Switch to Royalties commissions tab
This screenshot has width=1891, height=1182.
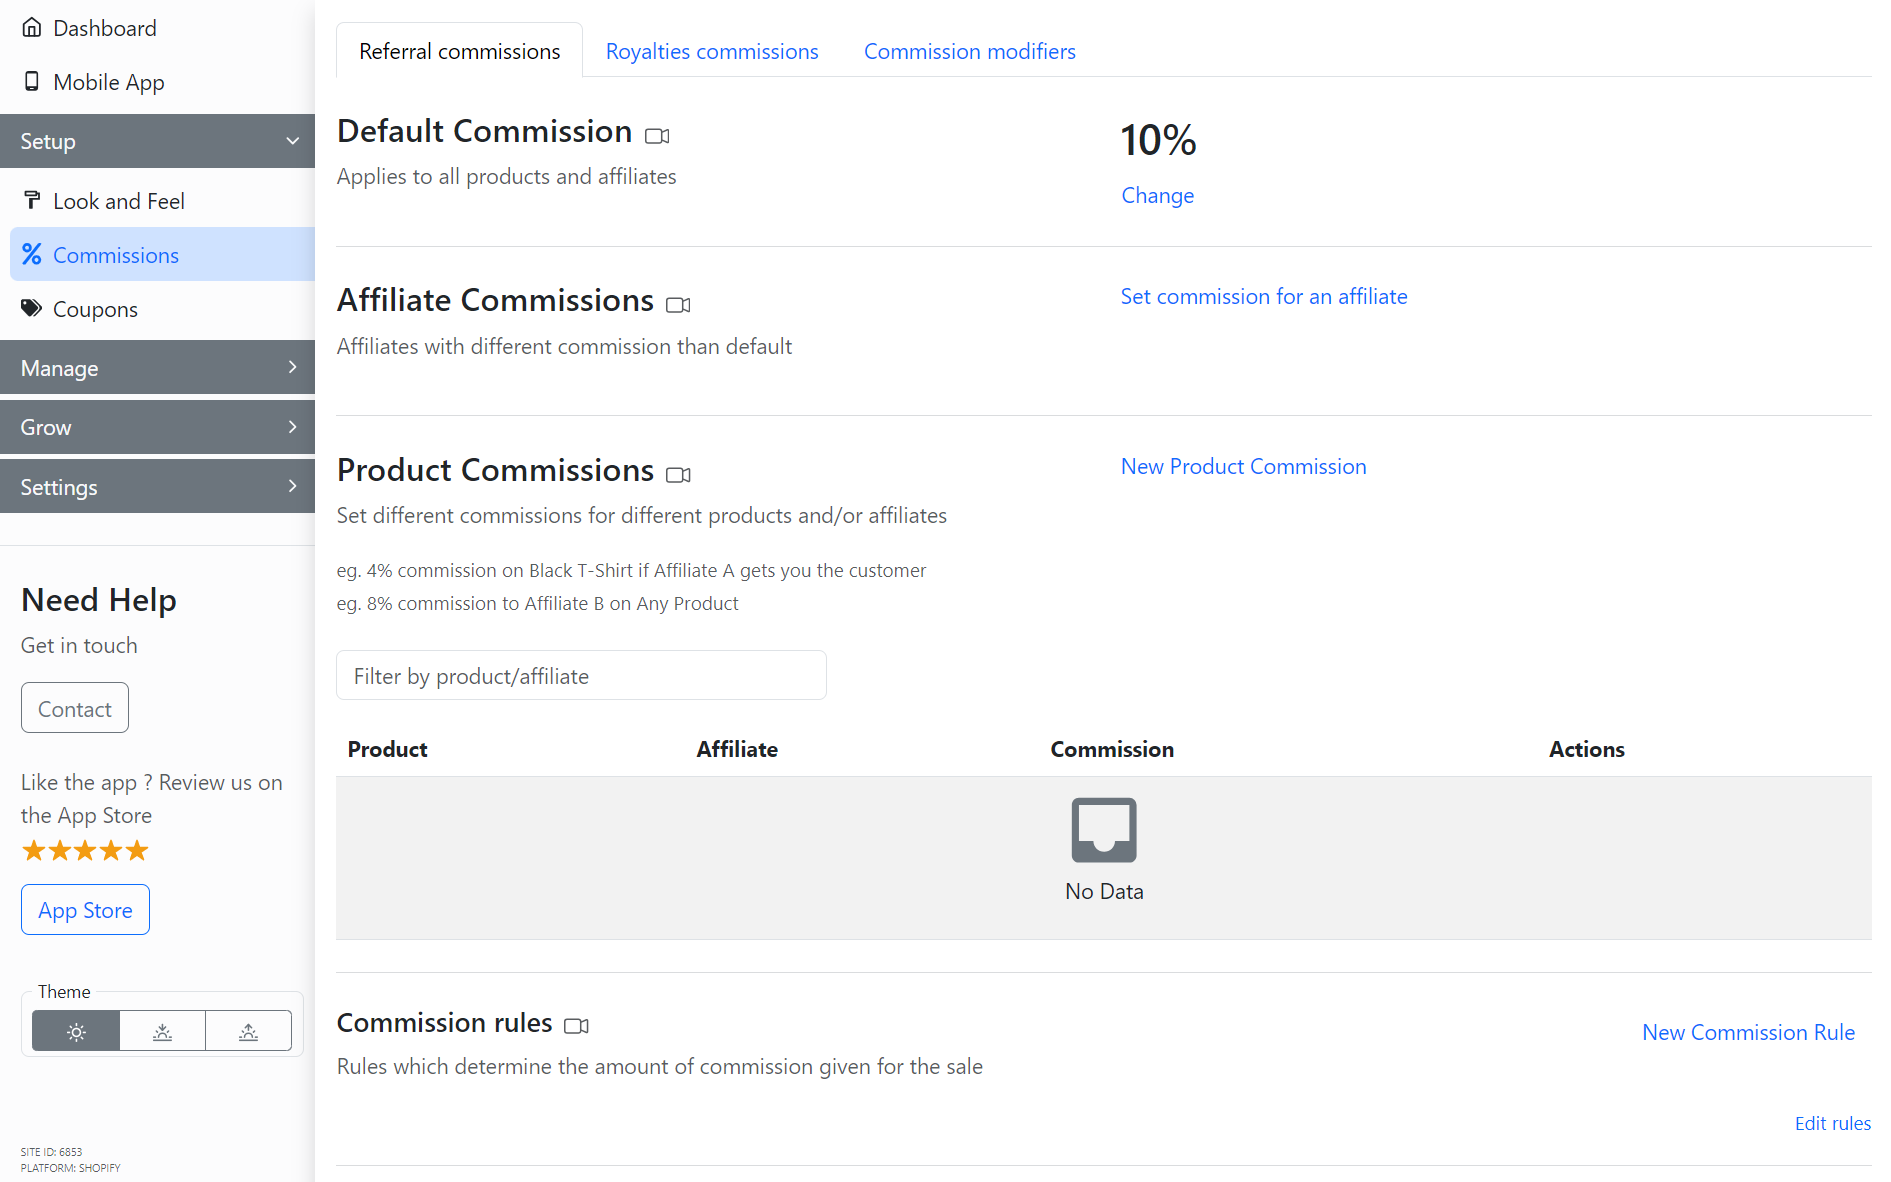coord(711,51)
